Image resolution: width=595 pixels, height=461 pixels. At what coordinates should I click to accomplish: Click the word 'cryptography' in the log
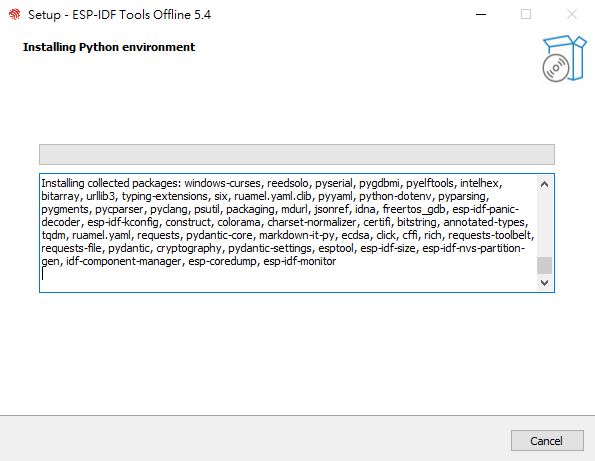189,248
